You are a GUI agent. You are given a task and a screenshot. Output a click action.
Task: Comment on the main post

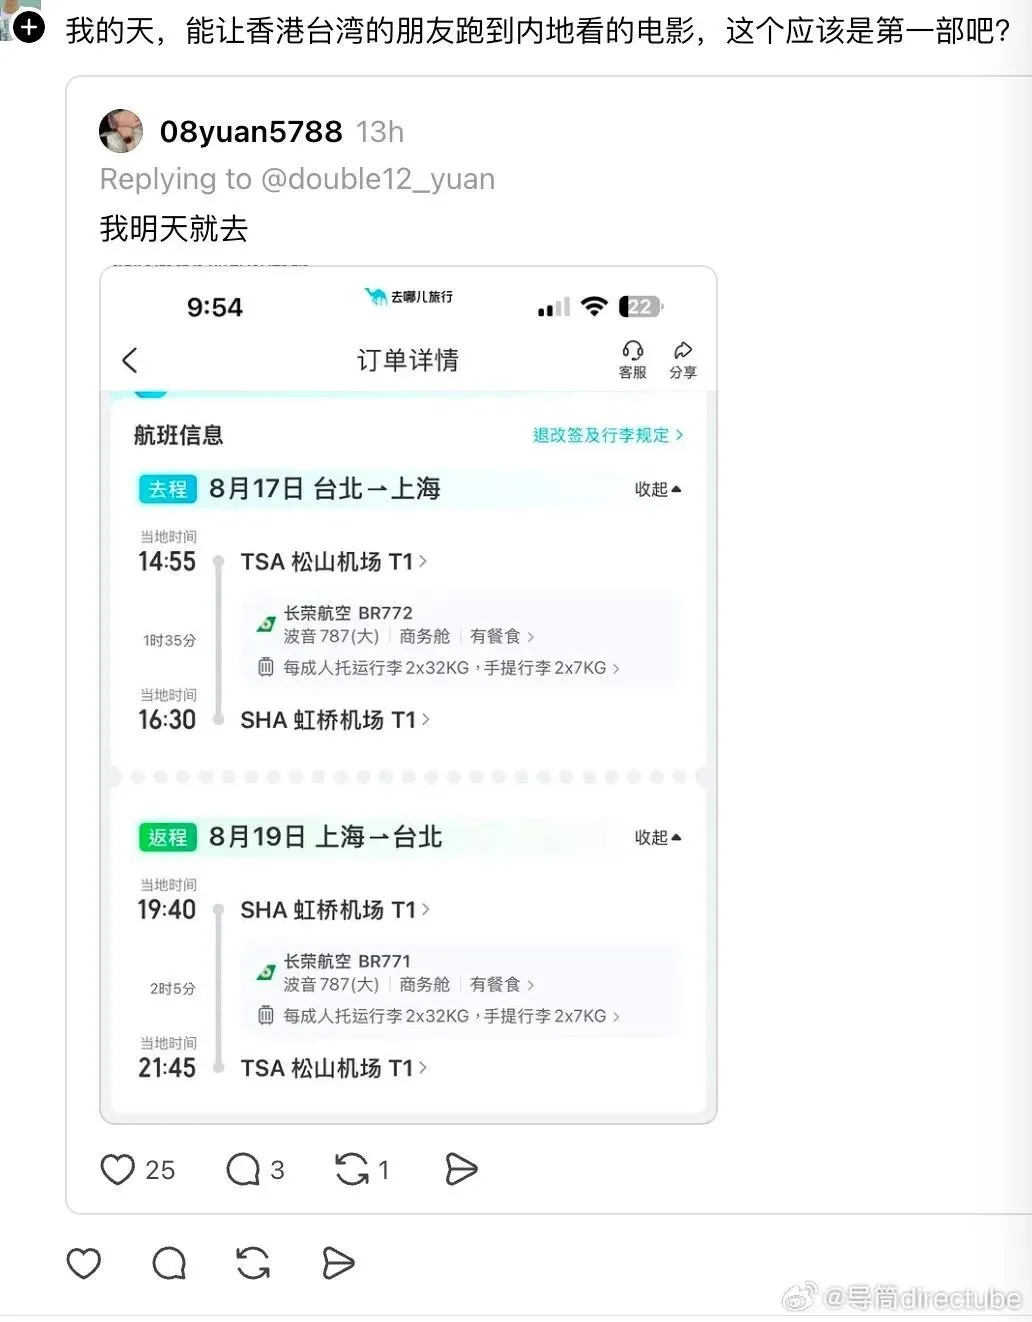[x=169, y=1263]
